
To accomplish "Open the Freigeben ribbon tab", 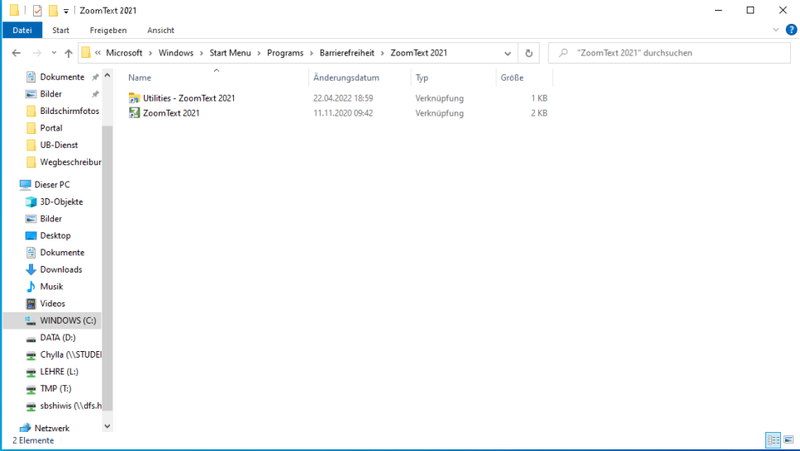I will coord(108,30).
